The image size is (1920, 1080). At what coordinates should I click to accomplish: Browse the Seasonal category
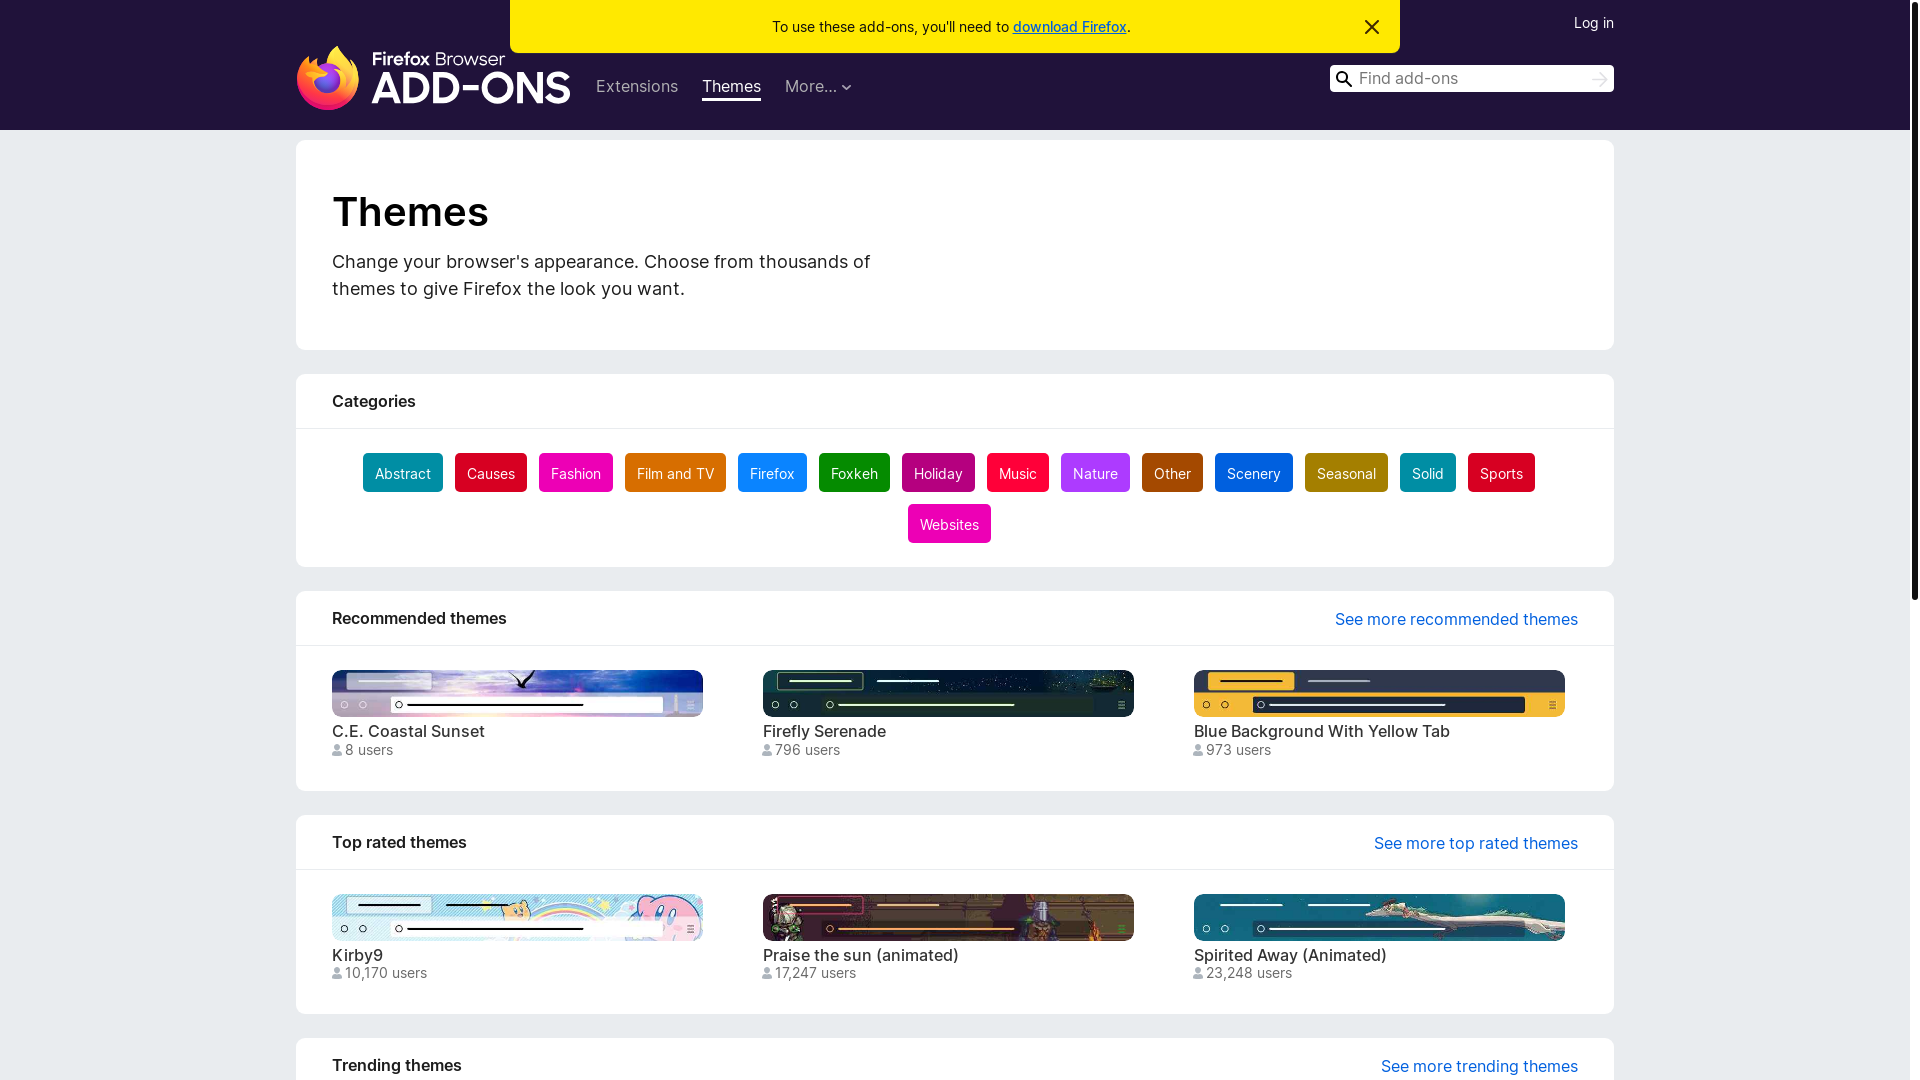click(1346, 473)
